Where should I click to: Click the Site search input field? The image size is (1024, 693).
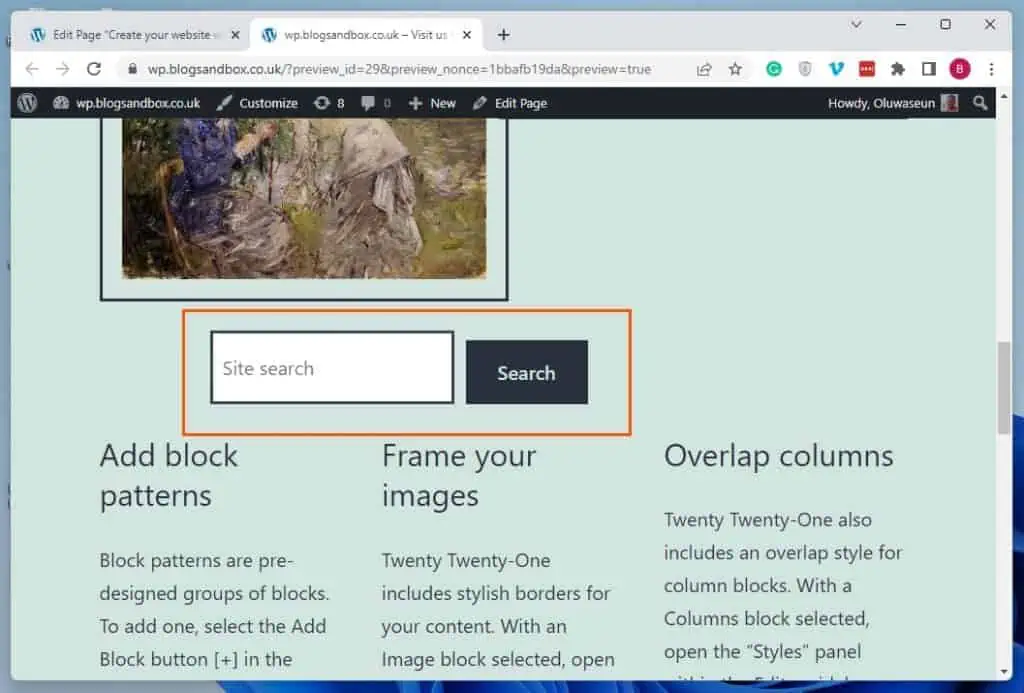point(331,368)
